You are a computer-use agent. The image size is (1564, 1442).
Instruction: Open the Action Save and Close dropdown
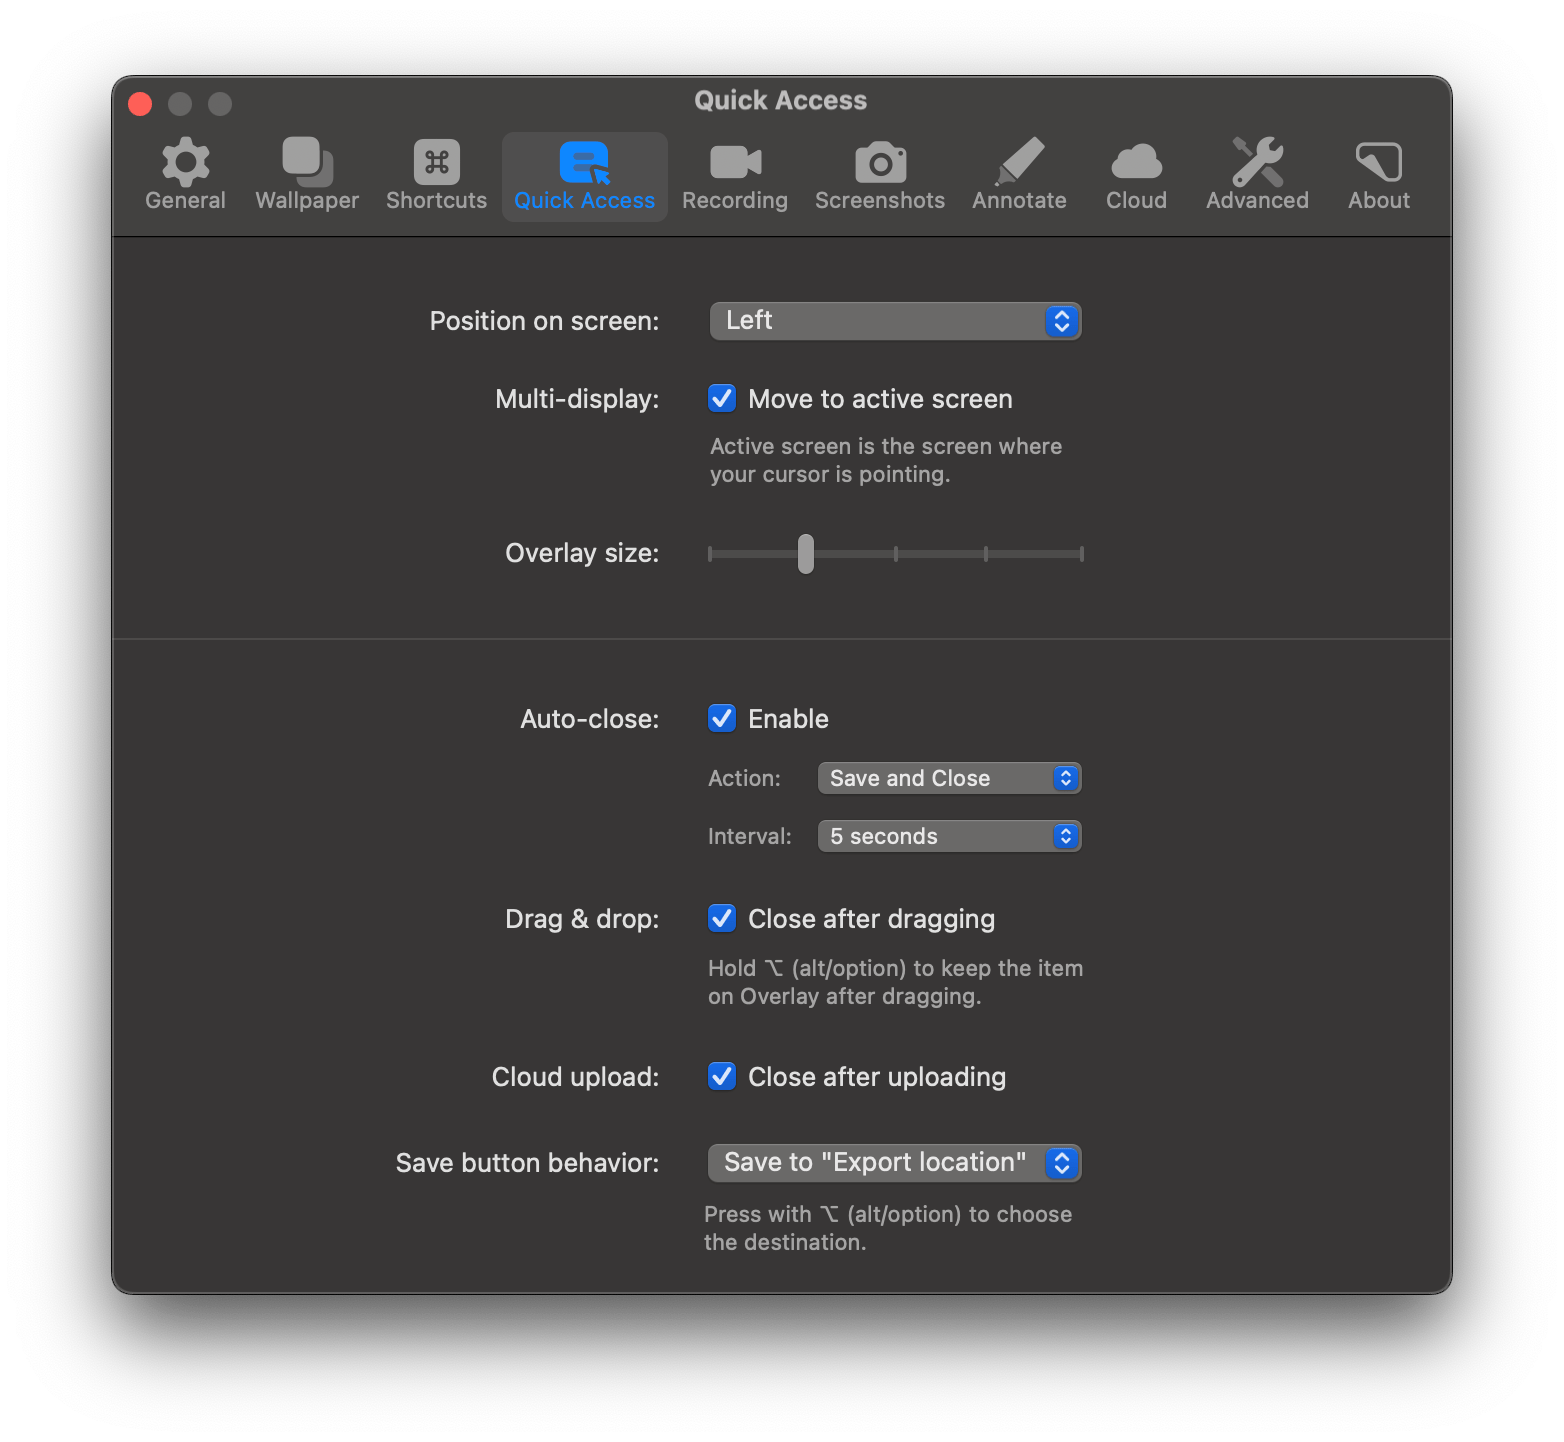(949, 778)
